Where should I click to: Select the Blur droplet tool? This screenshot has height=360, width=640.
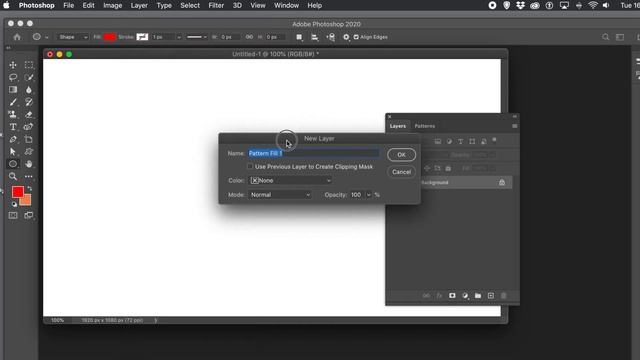(29, 89)
